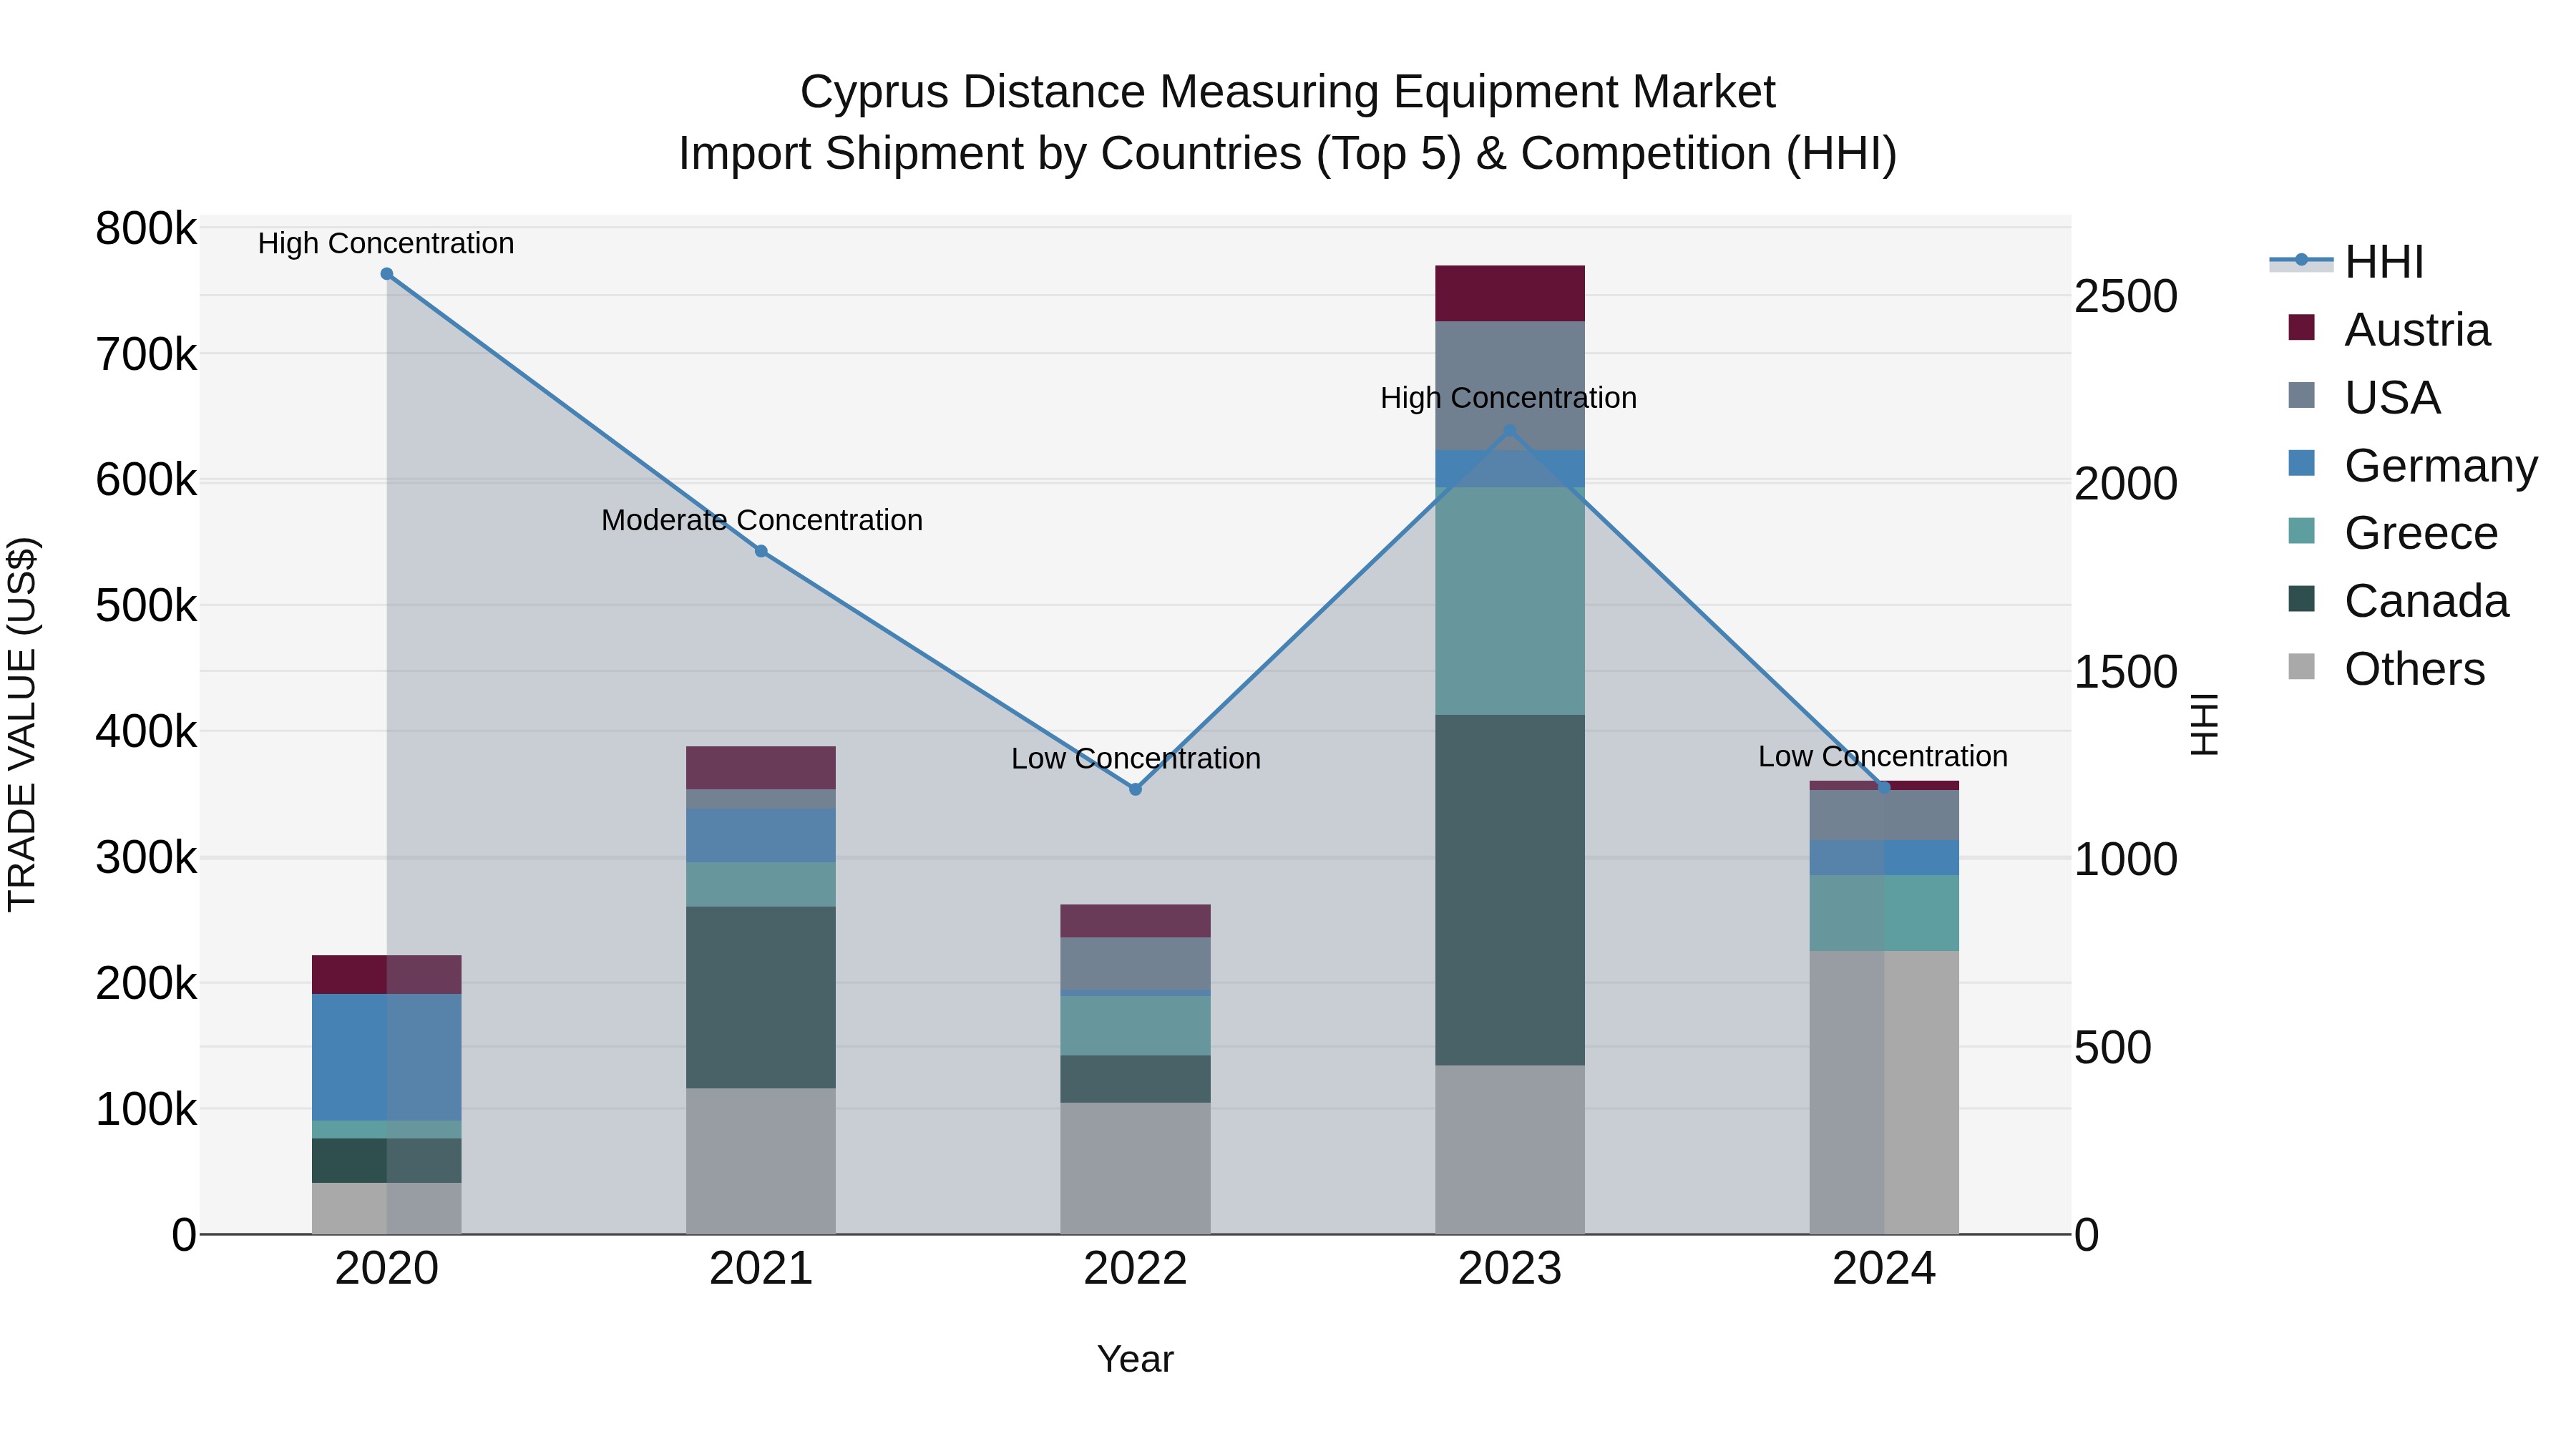Click the Greece segment in 2023 bar
The image size is (2576, 1449).
pyautogui.click(x=1510, y=601)
